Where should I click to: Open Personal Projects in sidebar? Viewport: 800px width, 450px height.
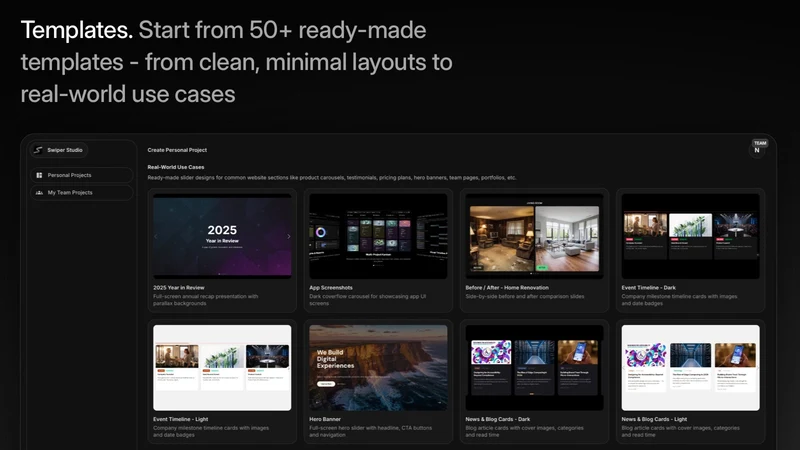(x=82, y=175)
